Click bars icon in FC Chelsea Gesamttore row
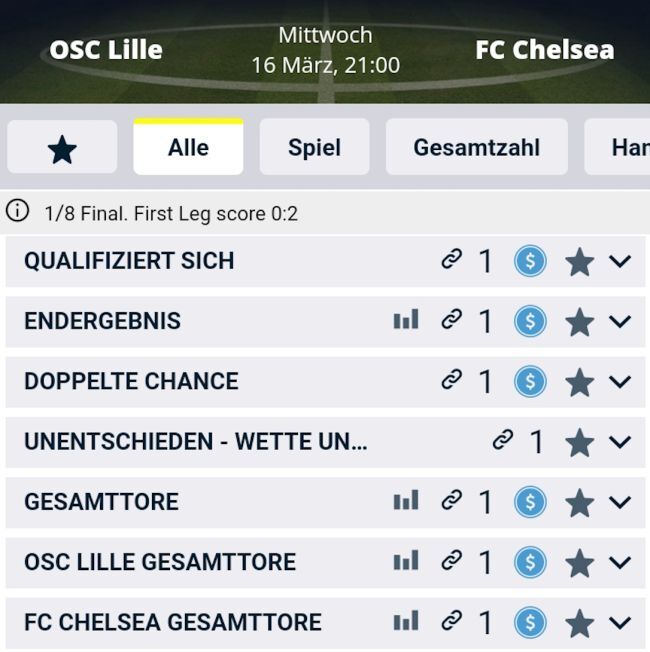The image size is (650, 652). 405,622
